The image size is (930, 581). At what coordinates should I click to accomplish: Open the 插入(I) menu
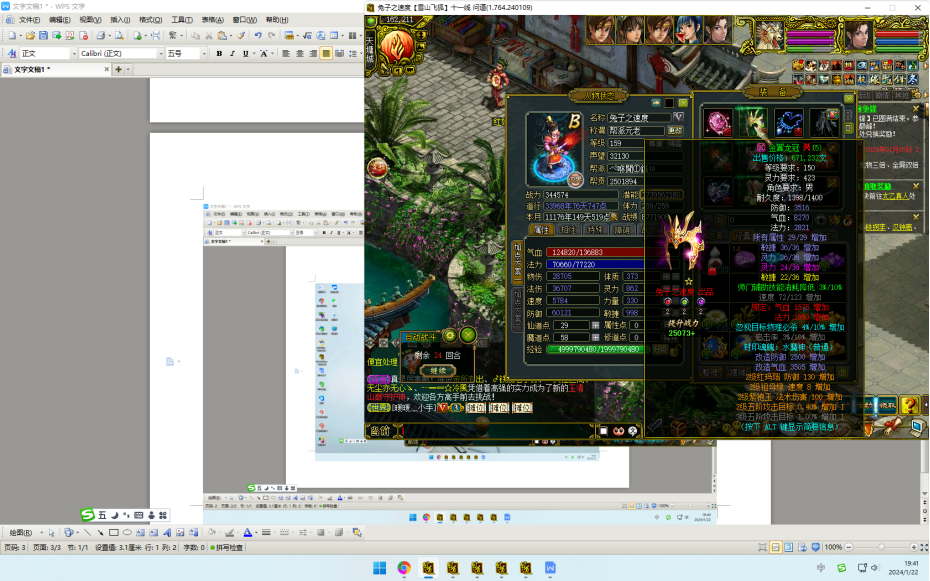[120, 20]
